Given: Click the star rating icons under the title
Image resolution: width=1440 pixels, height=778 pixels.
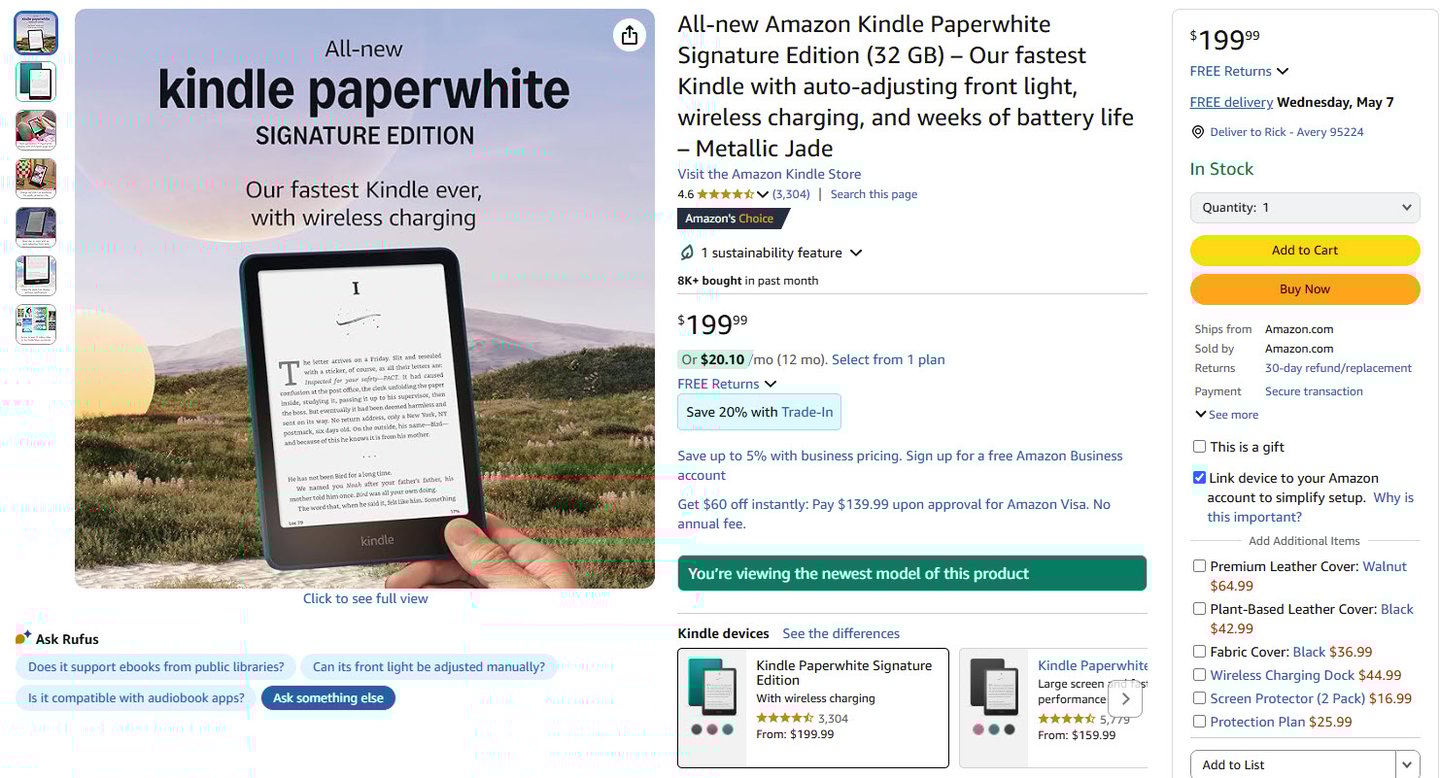Looking at the screenshot, I should click(x=725, y=194).
